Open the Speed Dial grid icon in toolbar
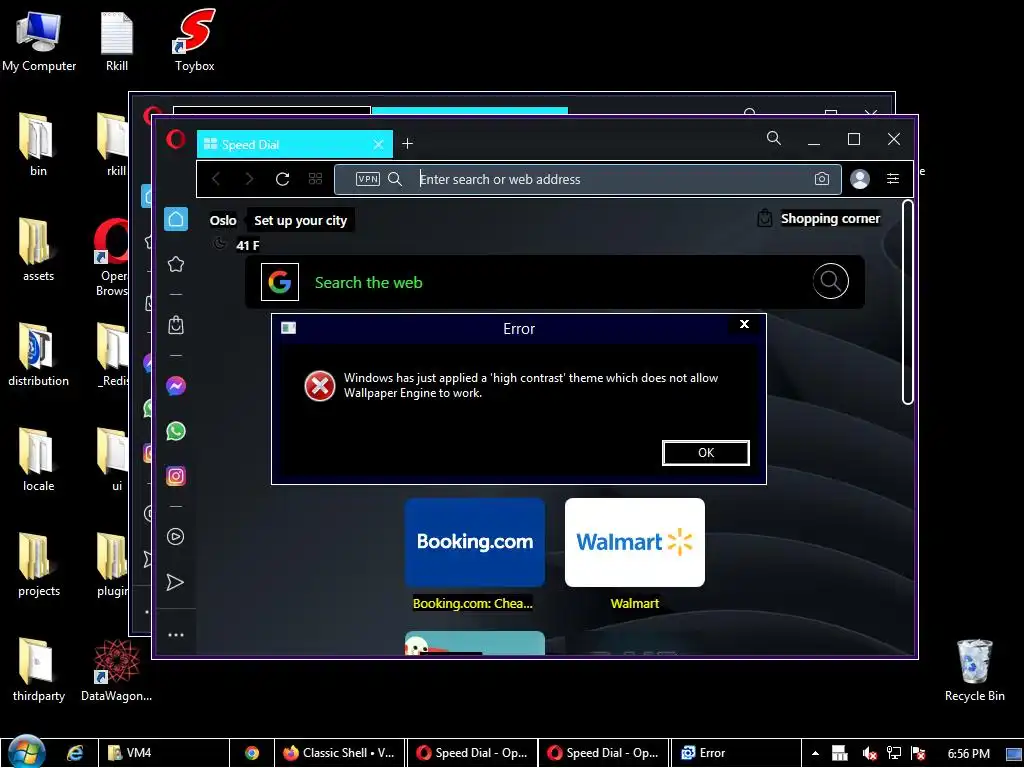Screen dimensions: 1024x768 tap(315, 179)
